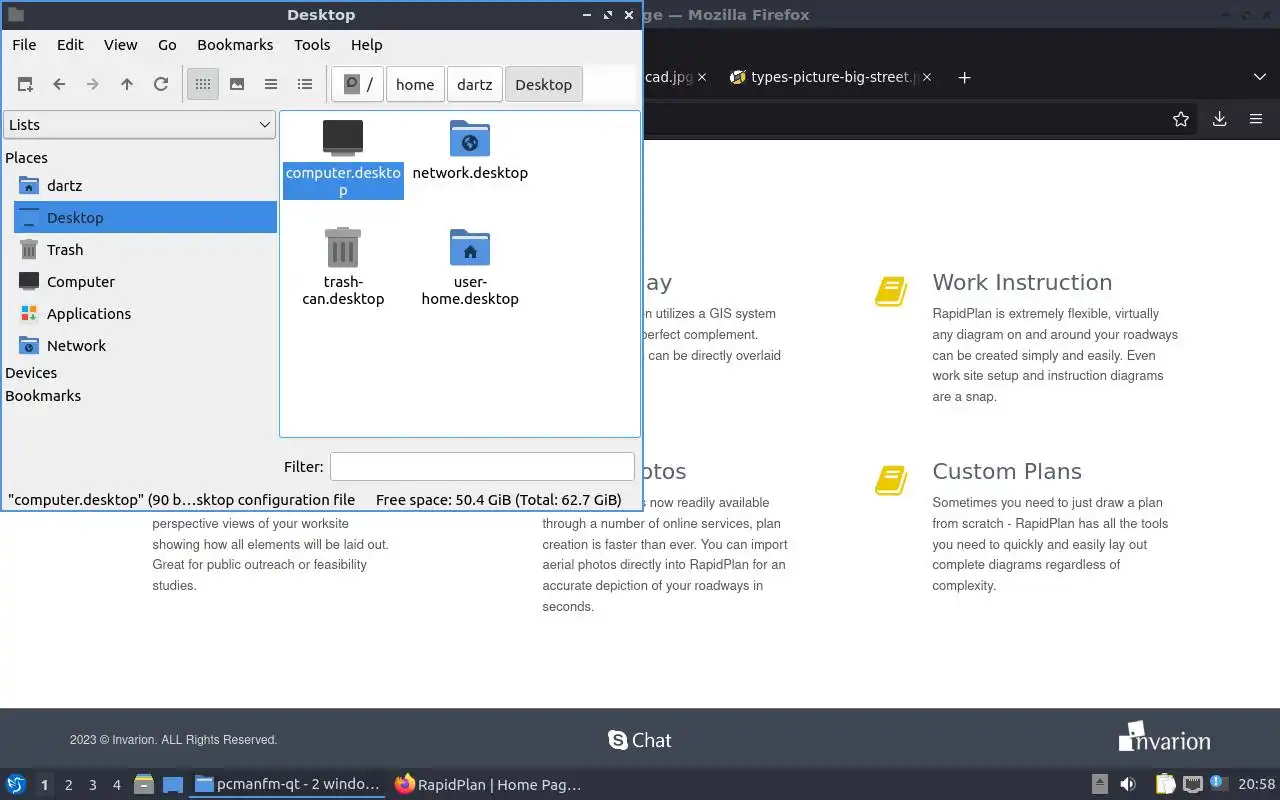Click the free space status text

click(x=498, y=500)
